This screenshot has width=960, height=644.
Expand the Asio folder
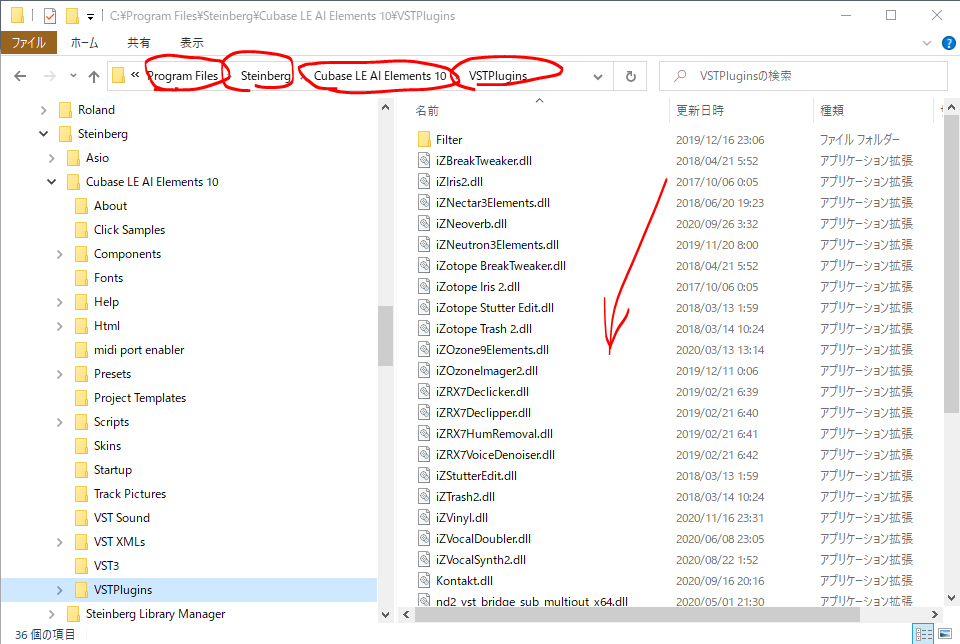click(51, 158)
